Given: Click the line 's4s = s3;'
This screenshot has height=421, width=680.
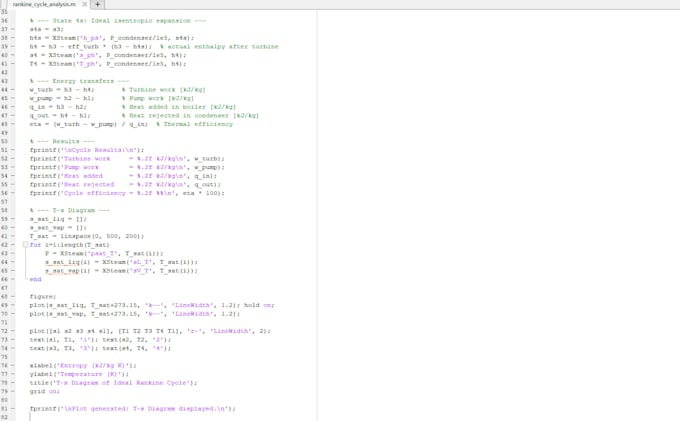Looking at the screenshot, I should [46, 29].
